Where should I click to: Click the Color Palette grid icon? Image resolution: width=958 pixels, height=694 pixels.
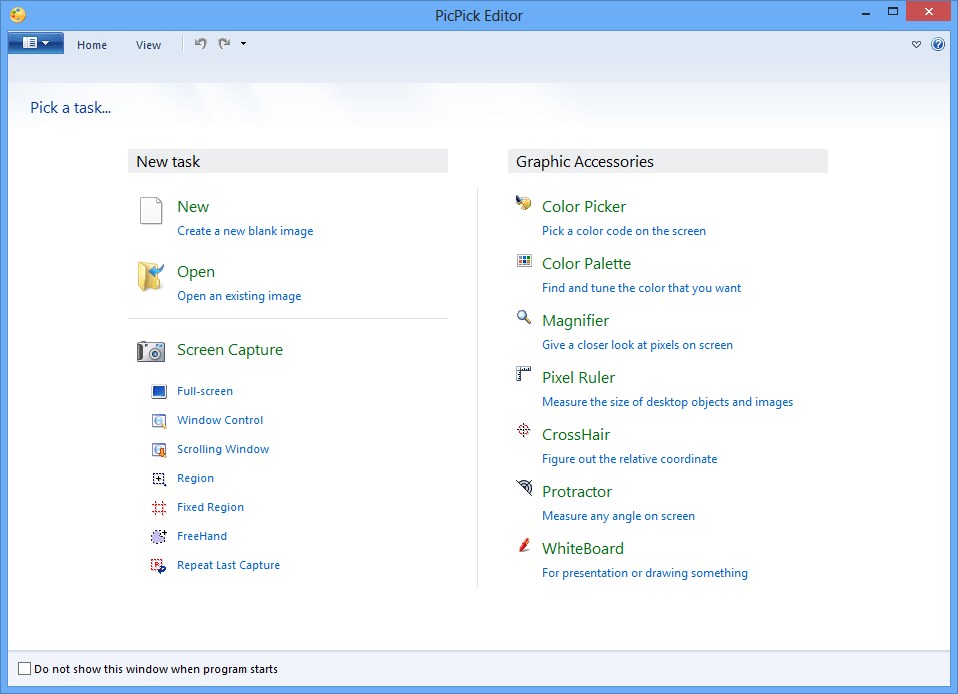(524, 260)
